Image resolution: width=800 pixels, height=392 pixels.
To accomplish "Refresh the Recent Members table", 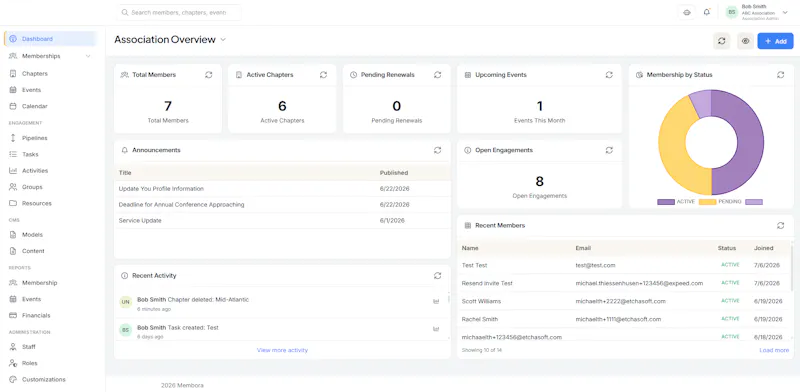I will [x=781, y=226].
